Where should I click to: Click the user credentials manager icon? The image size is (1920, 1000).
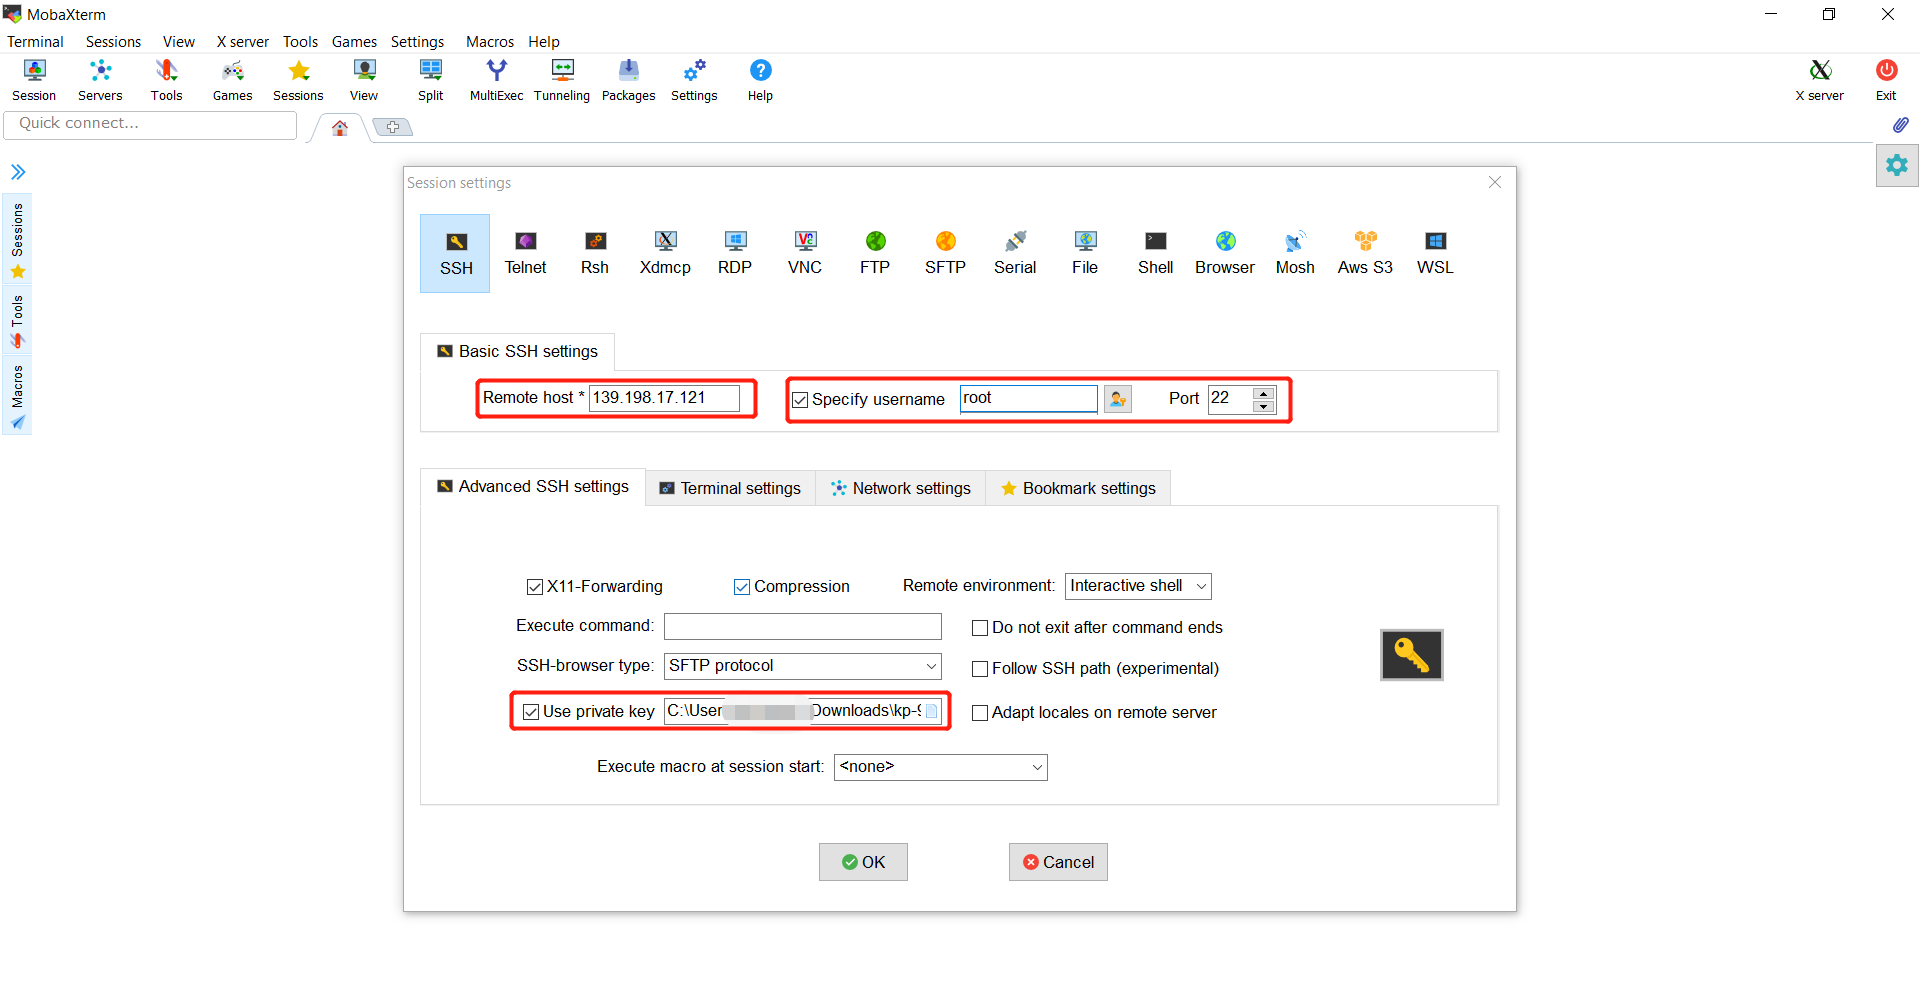[1118, 399]
